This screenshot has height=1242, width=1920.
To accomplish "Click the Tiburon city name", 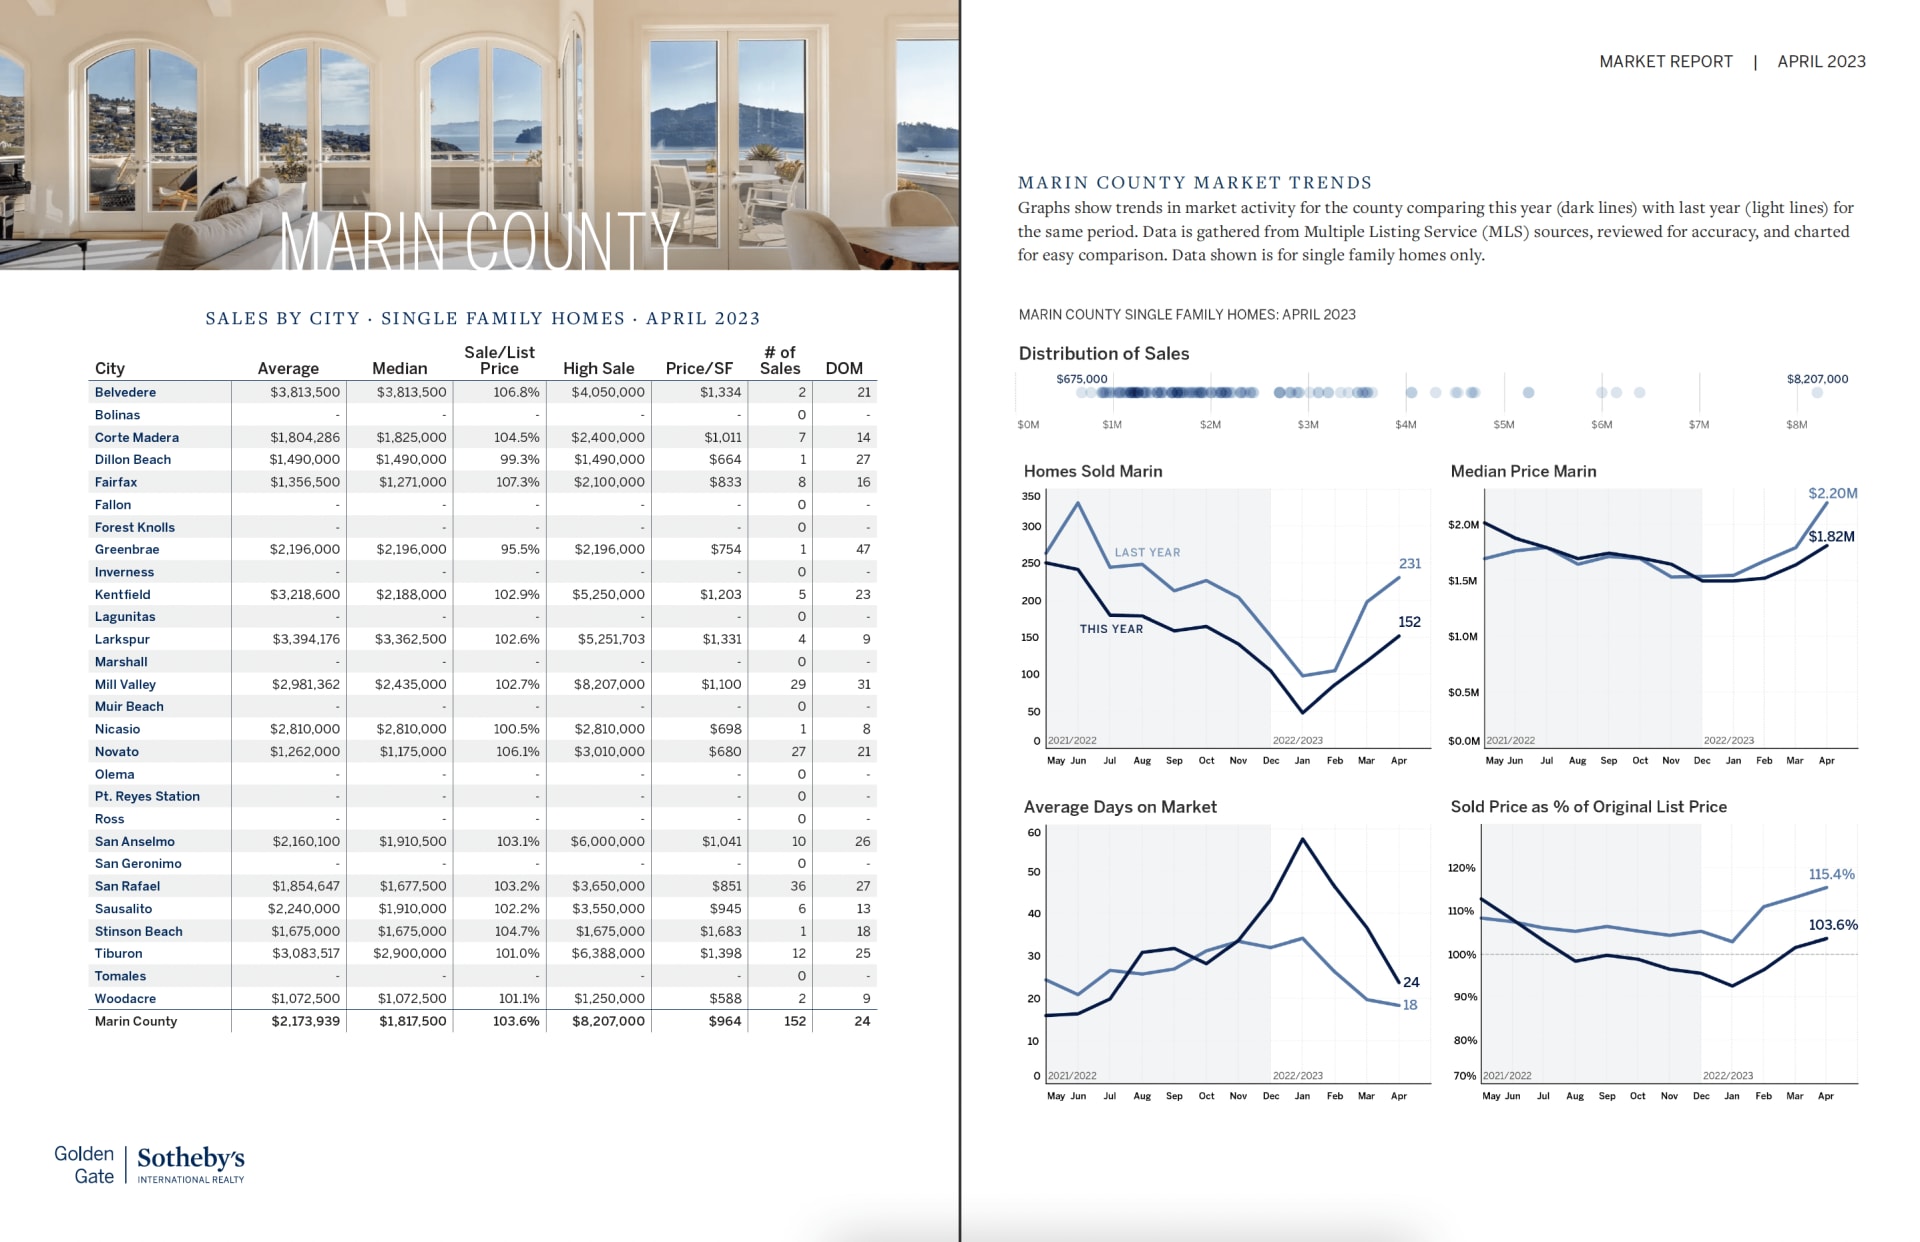I will click(118, 953).
